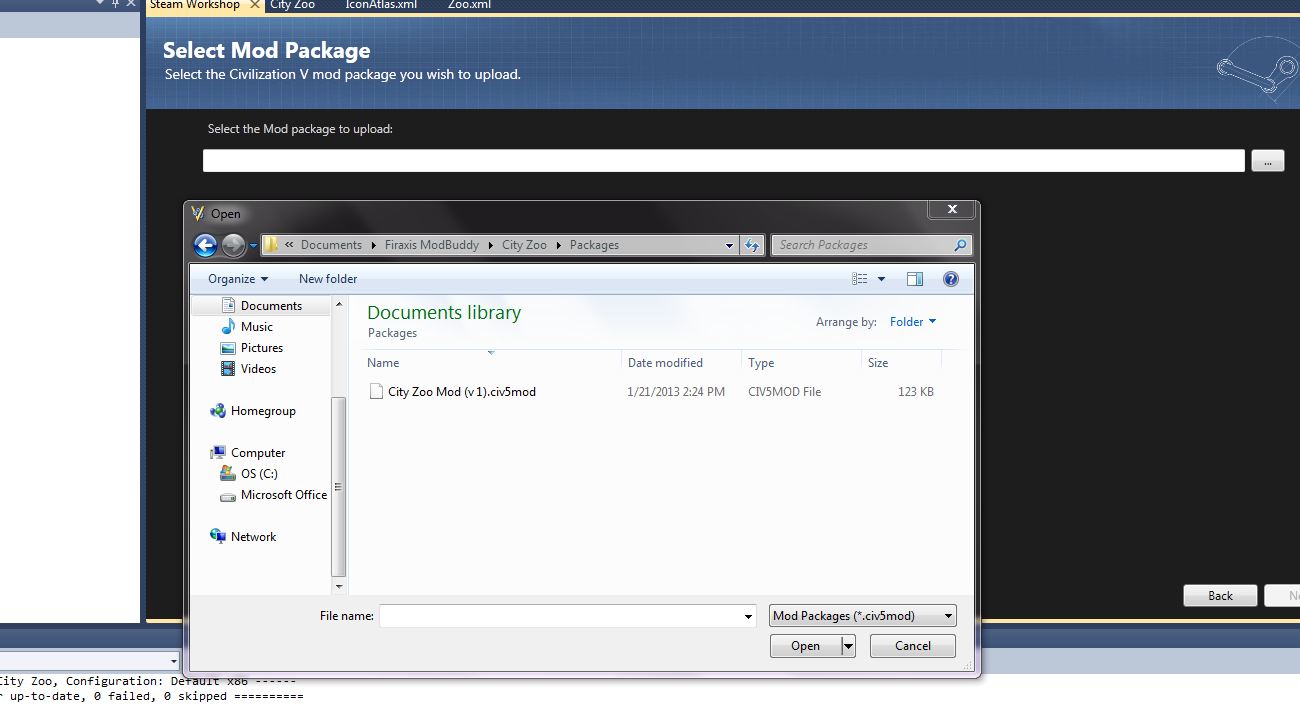Click the Help question mark icon
Screen dimensions: 1300x712
pos(951,279)
